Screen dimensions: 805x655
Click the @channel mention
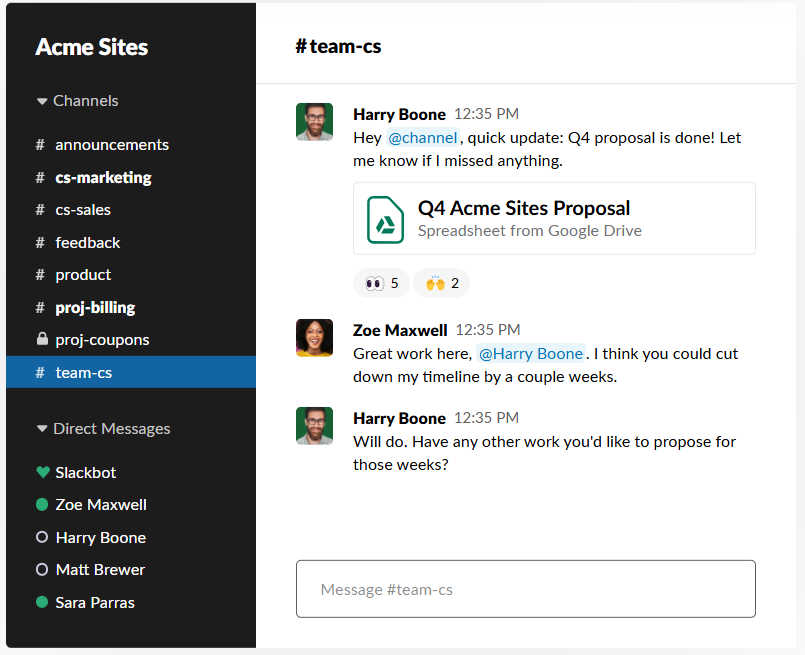pyautogui.click(x=422, y=138)
